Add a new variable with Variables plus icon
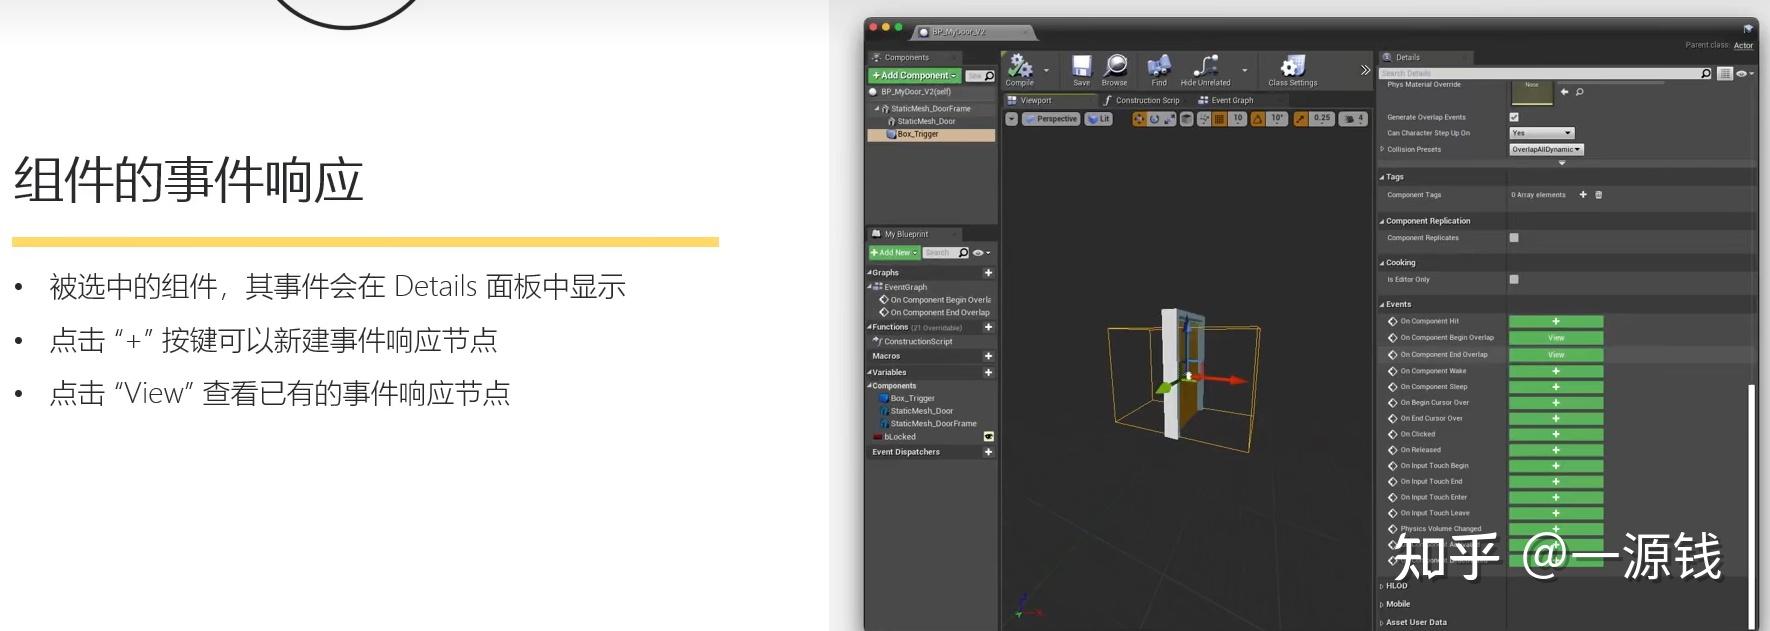The height and width of the screenshot is (631, 1770). coord(988,372)
